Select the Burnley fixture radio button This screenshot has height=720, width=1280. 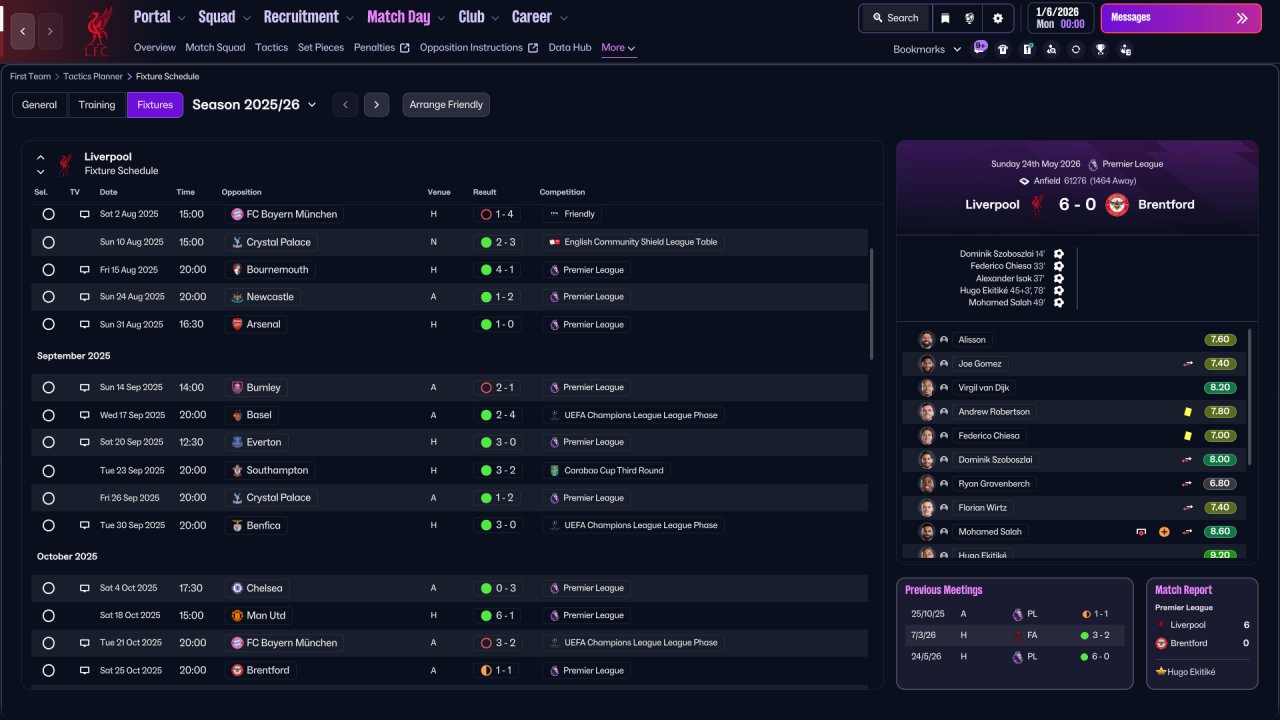(48, 387)
